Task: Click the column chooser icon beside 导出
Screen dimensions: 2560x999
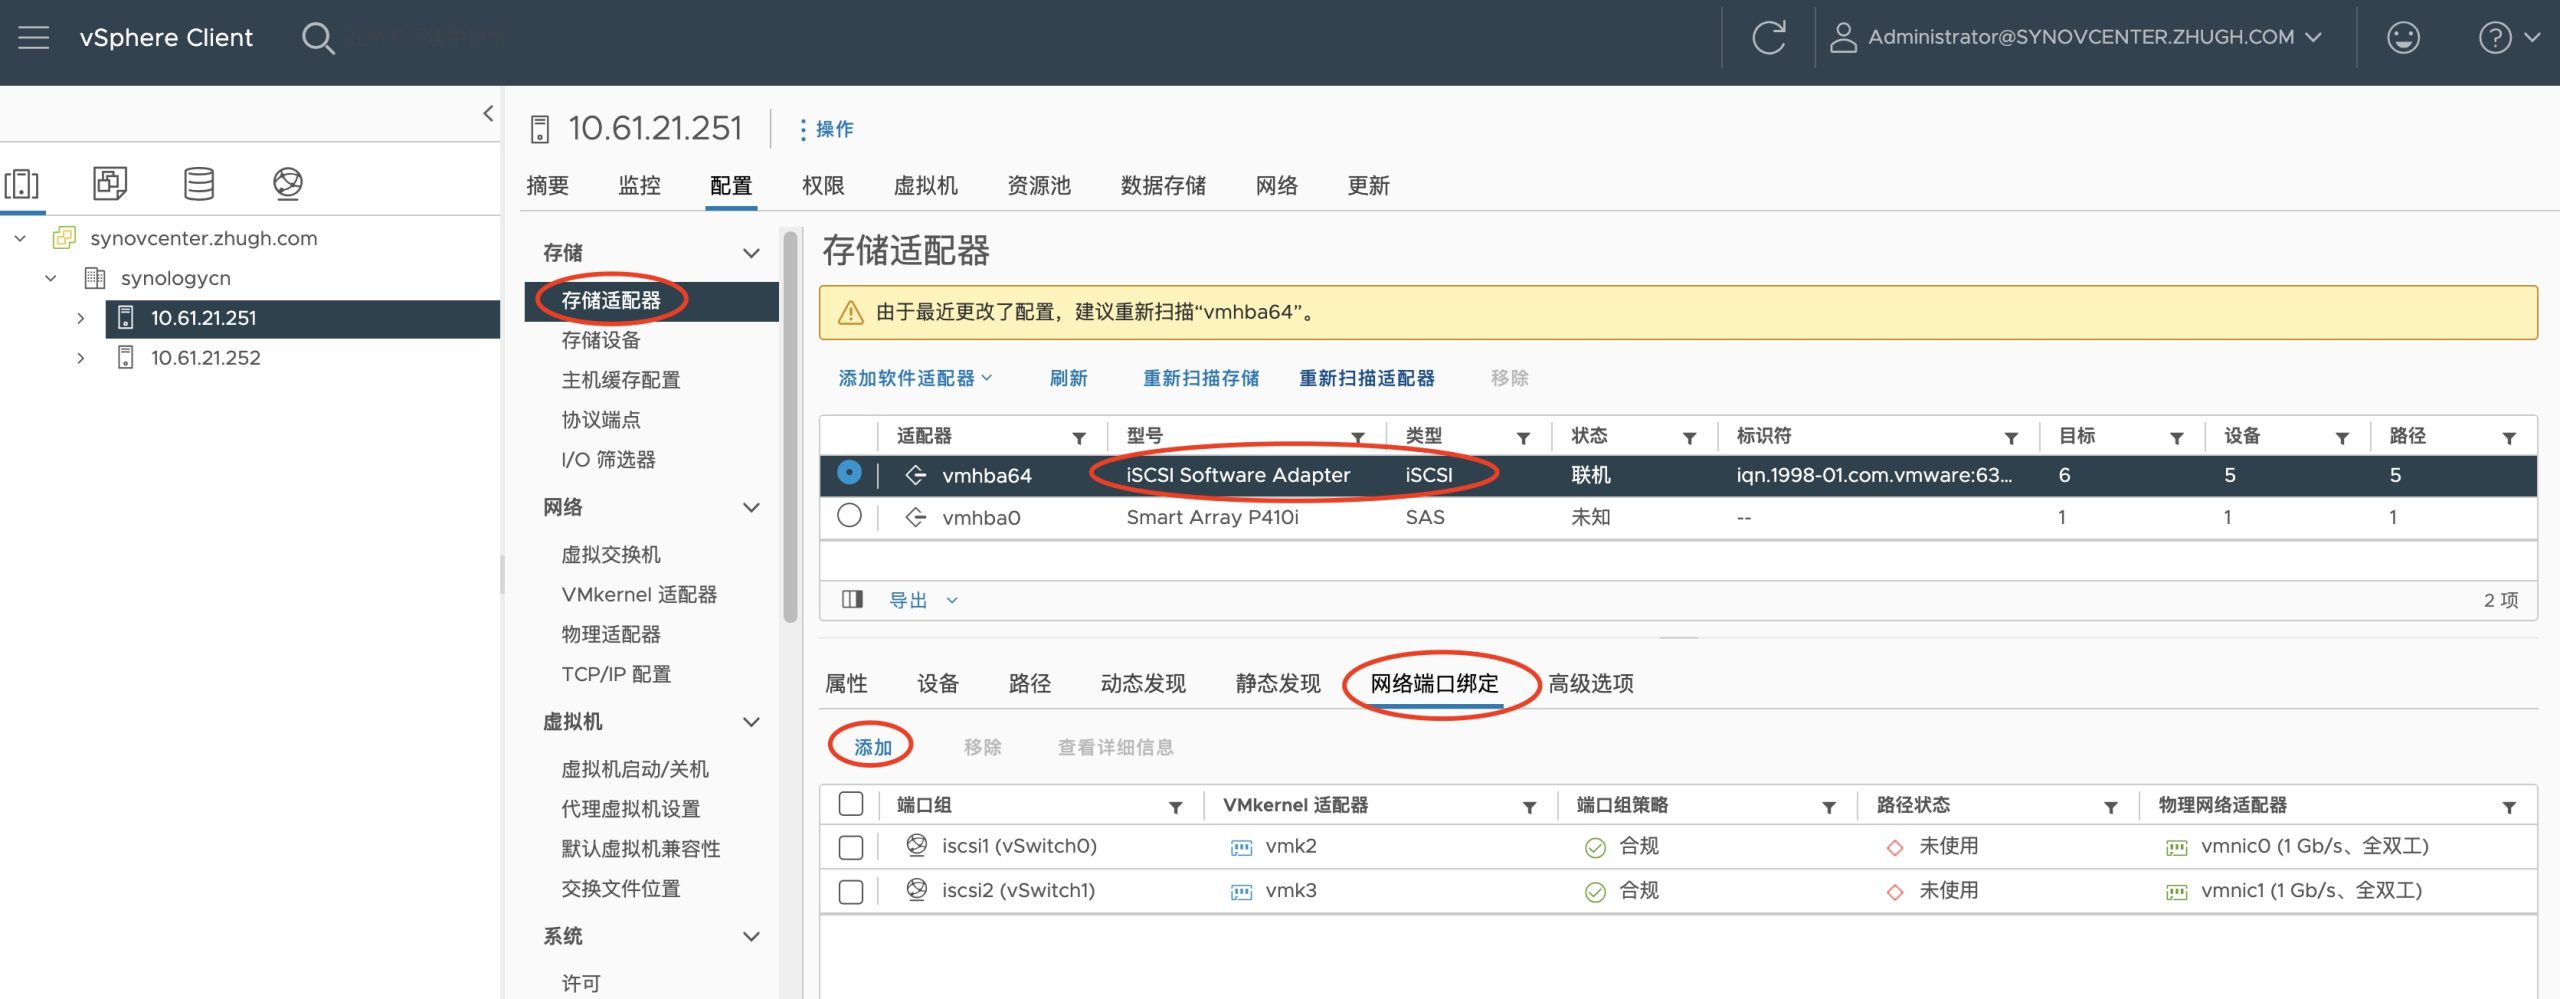Action: coord(852,600)
